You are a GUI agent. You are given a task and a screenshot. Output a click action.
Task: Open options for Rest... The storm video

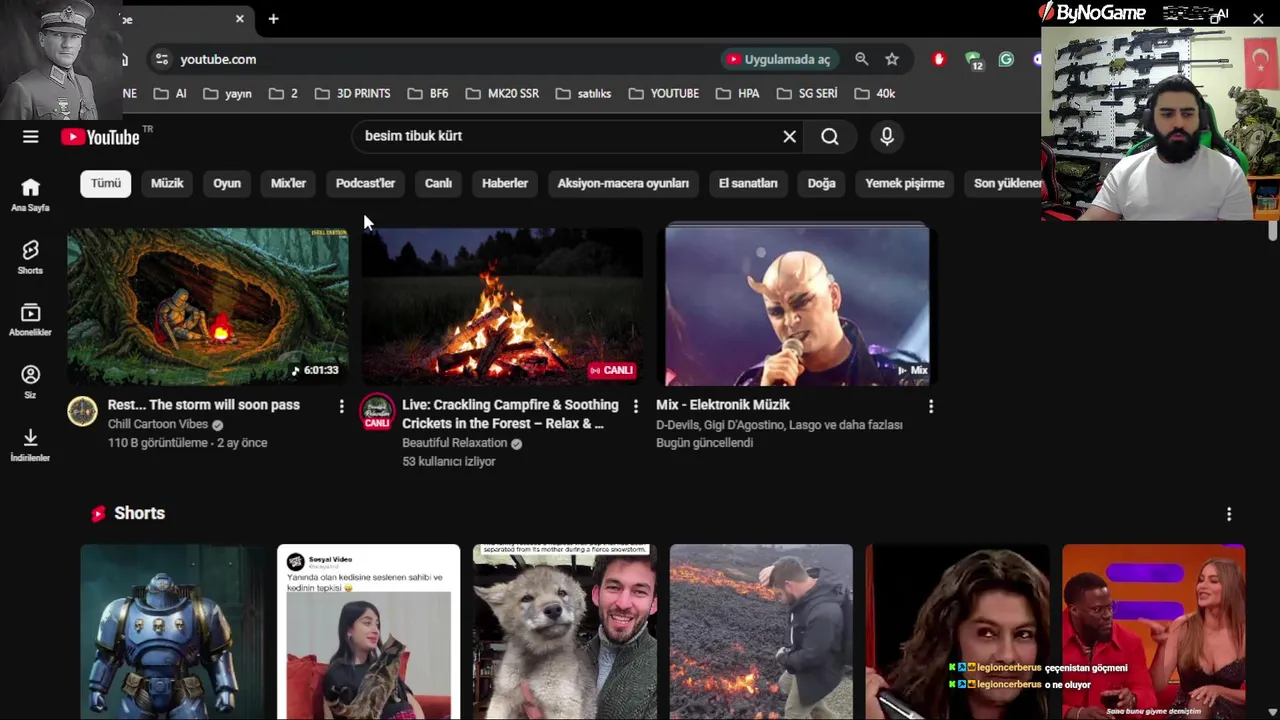pos(341,406)
